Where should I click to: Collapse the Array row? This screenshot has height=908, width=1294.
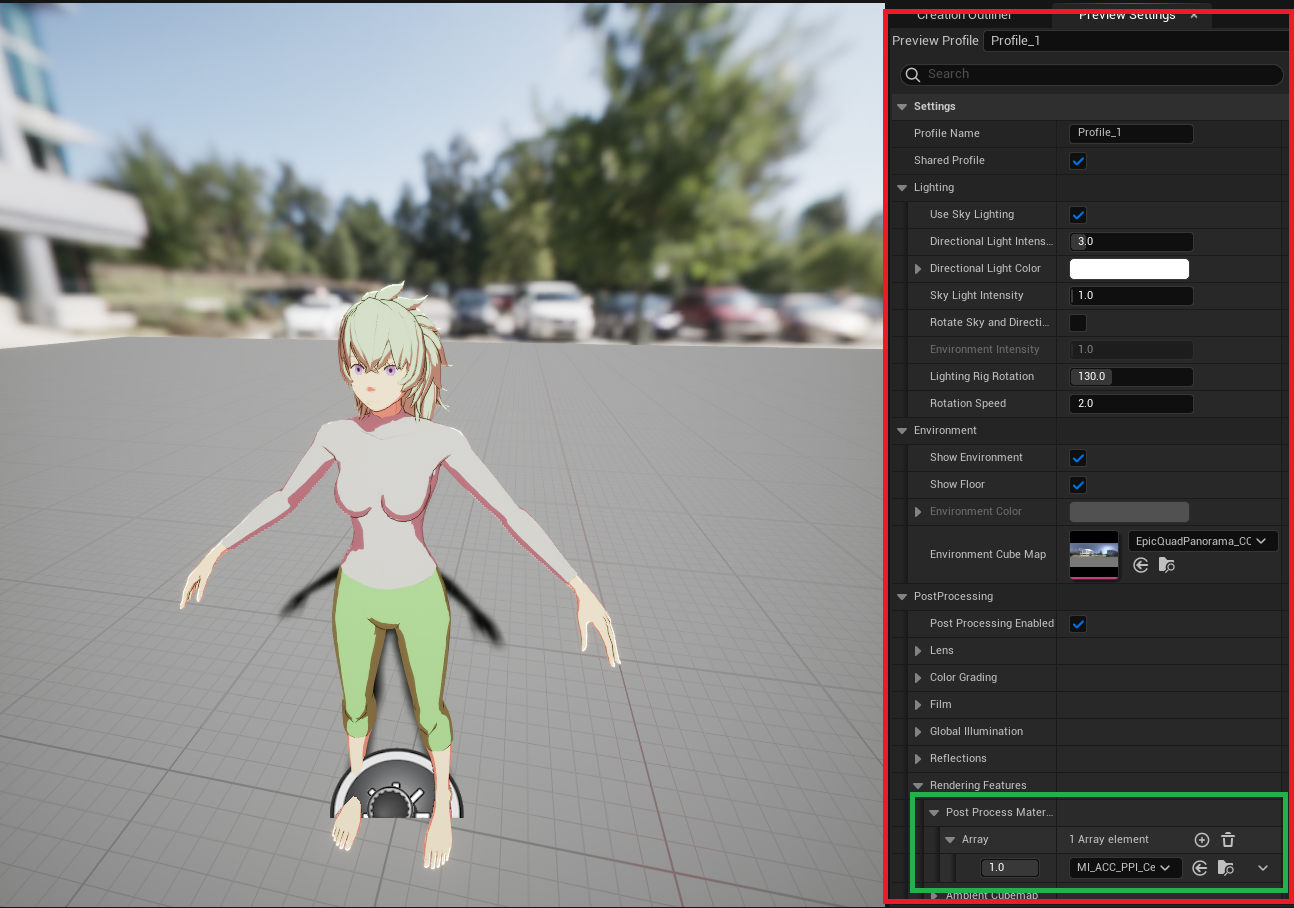950,840
